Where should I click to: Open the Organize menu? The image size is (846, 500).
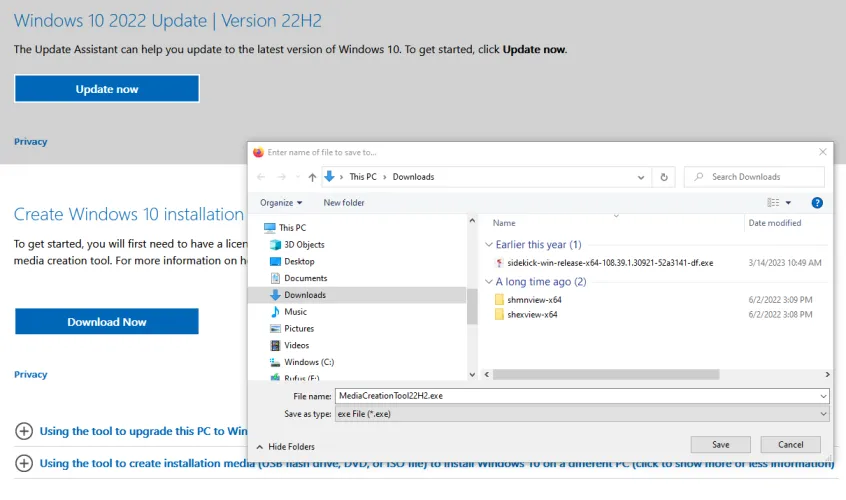[281, 203]
